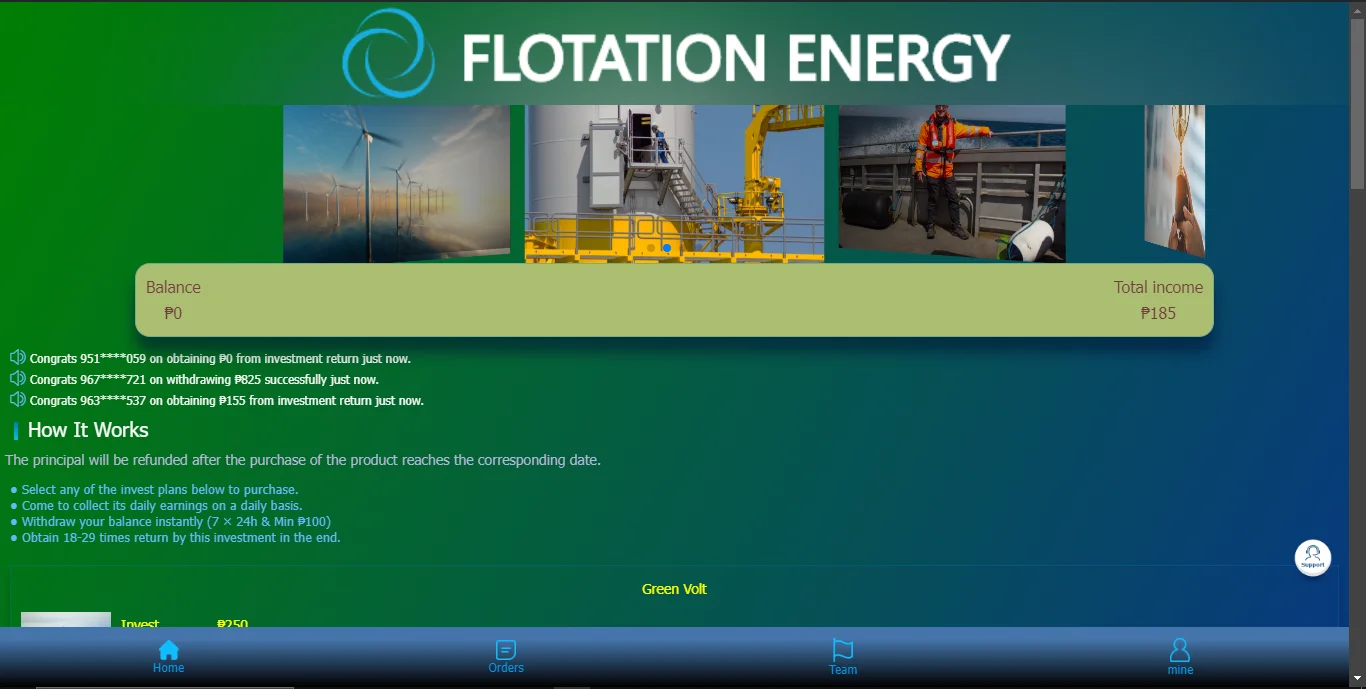The height and width of the screenshot is (689, 1366).
Task: Click the Flotation Energy swirl logo
Action: click(388, 53)
